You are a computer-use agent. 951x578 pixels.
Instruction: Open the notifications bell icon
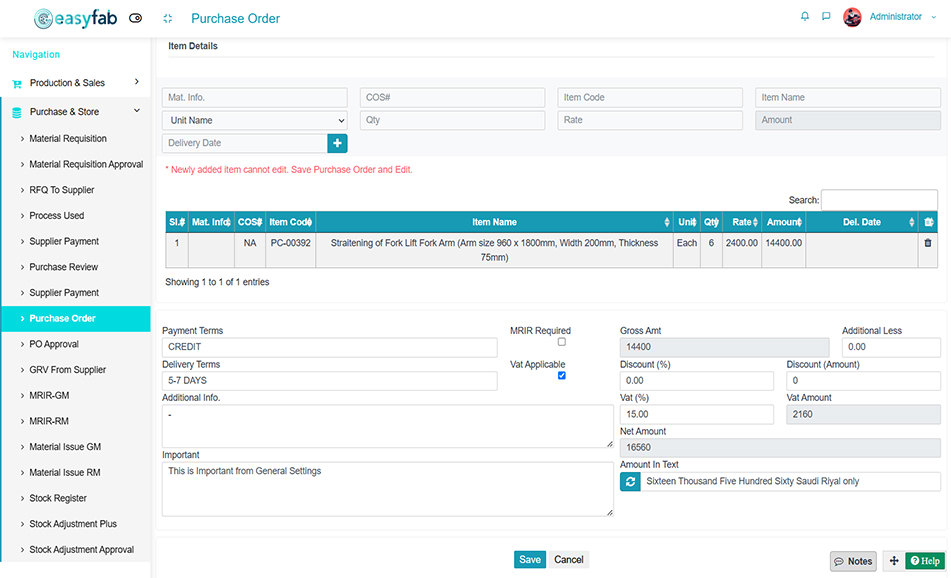tap(805, 17)
